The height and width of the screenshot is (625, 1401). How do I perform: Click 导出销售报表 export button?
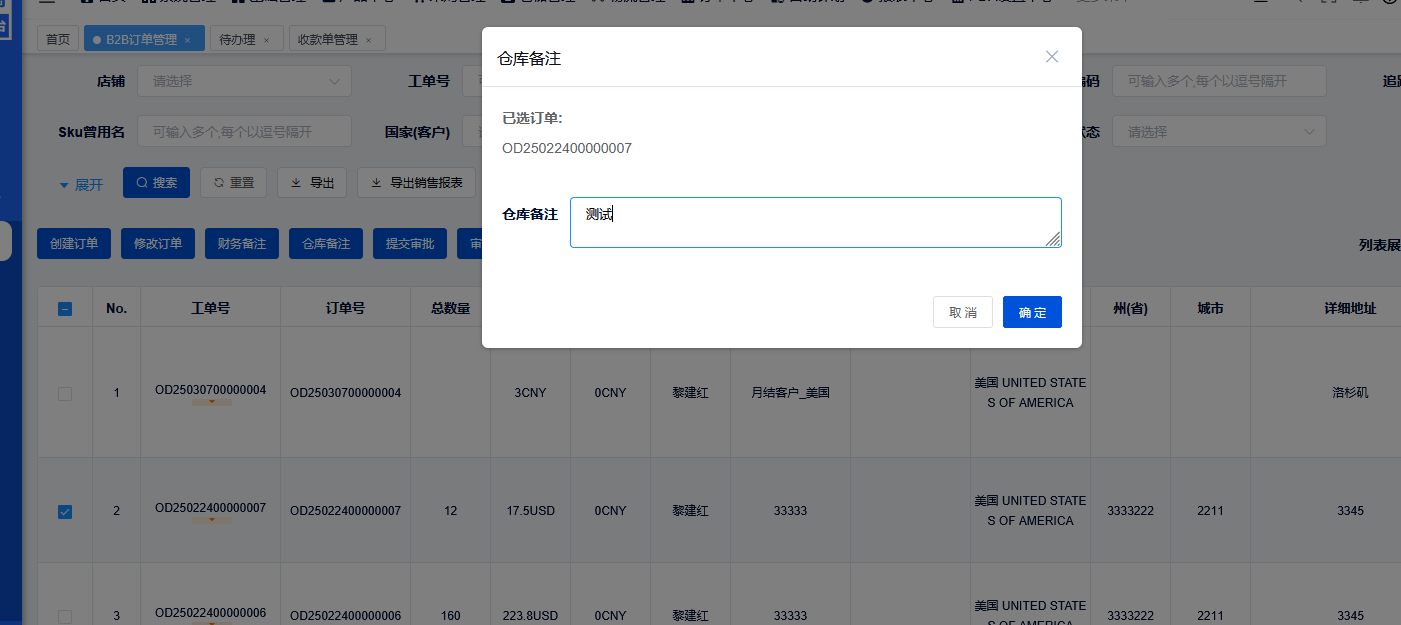coord(416,183)
